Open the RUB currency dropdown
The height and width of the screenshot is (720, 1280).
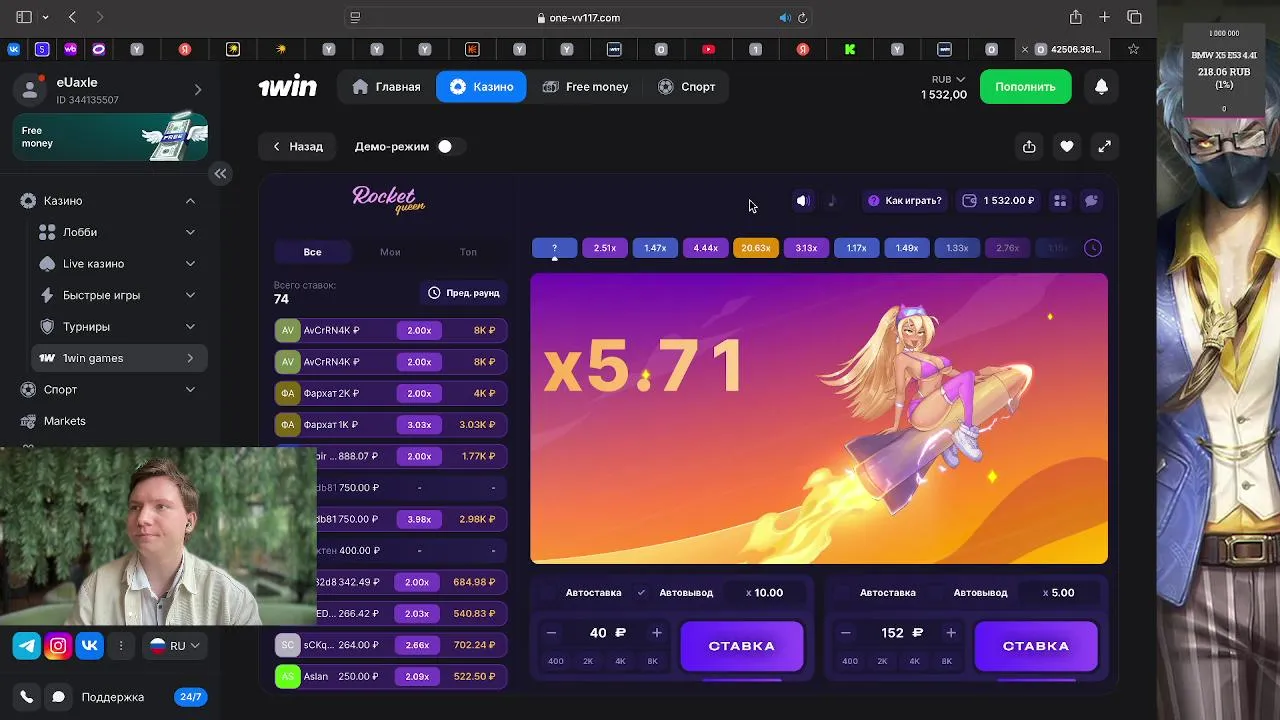point(948,79)
